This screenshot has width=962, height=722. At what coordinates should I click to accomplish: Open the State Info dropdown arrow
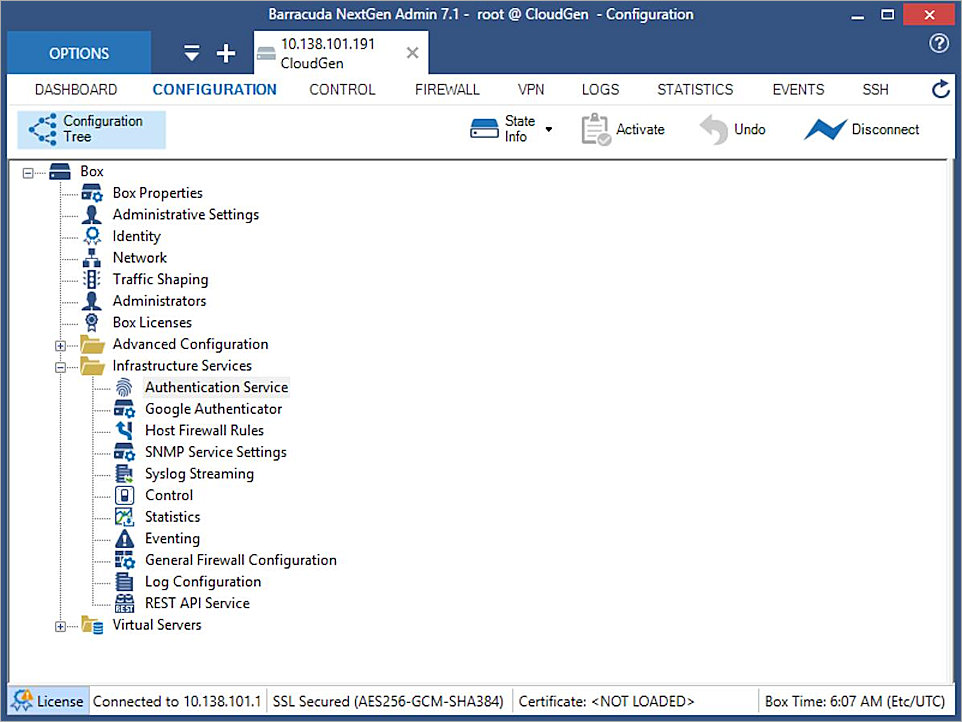548,129
